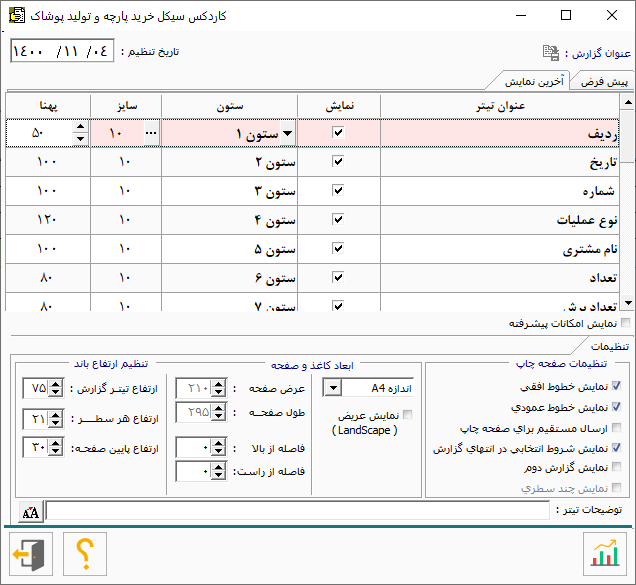Viewport: 636px width, 585px height.
Task: Click the width value ۱۲۰ cell
Action: pos(48,220)
